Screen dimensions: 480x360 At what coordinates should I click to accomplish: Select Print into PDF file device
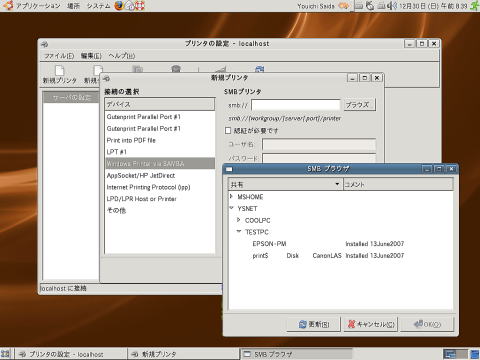[160, 140]
